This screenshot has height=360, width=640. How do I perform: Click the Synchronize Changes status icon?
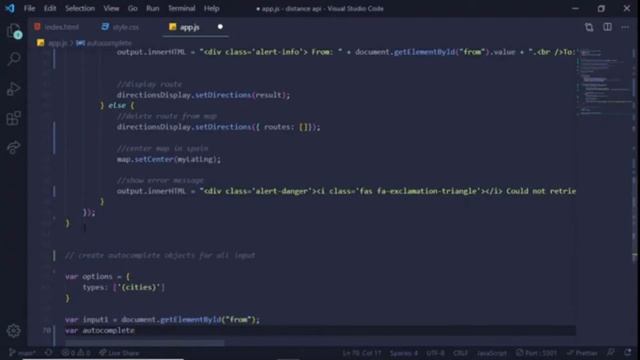[x=49, y=353]
